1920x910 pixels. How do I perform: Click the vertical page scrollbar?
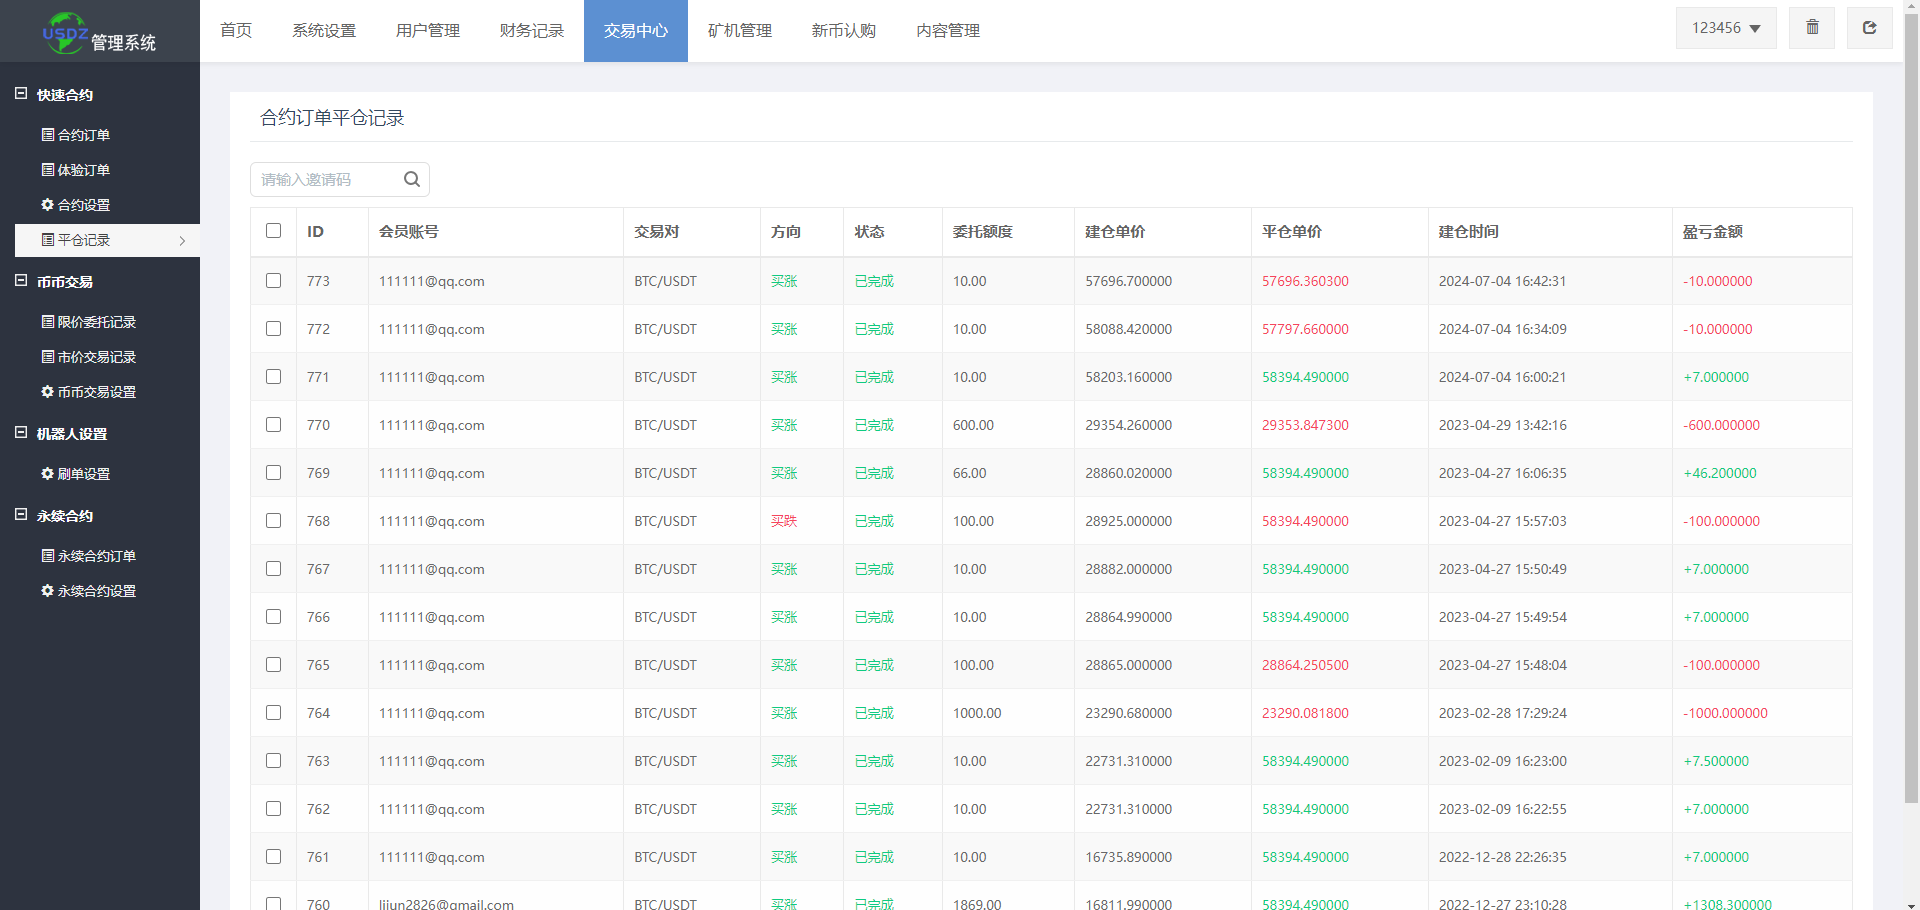pos(1911,400)
